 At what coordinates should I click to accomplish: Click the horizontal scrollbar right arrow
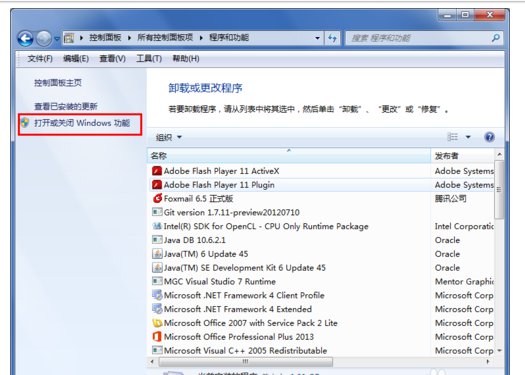pos(488,362)
